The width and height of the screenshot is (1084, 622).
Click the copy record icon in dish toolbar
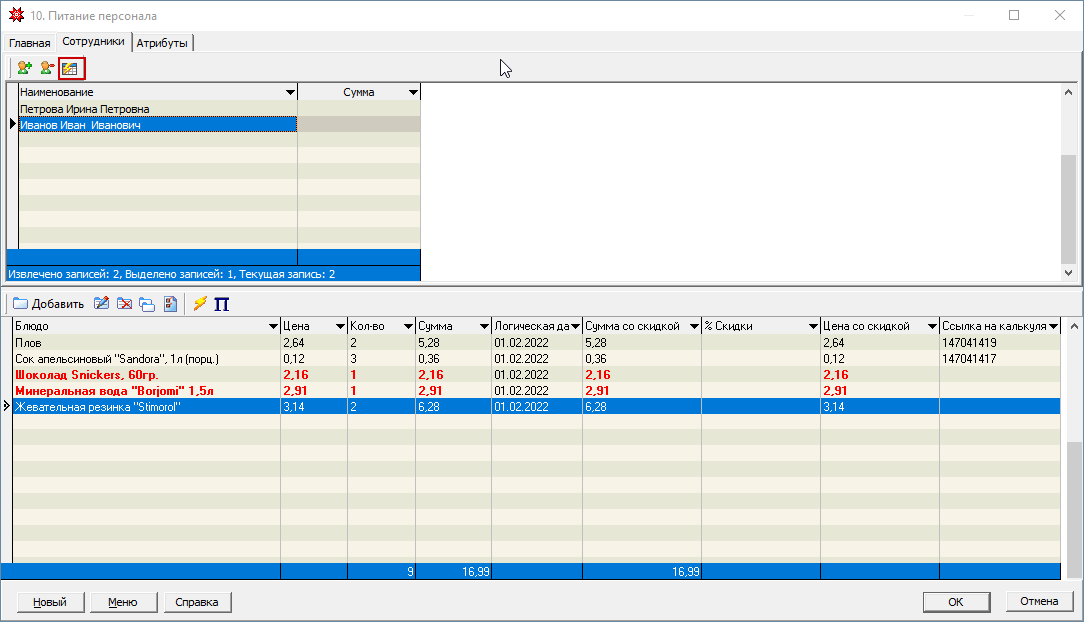[x=147, y=303]
